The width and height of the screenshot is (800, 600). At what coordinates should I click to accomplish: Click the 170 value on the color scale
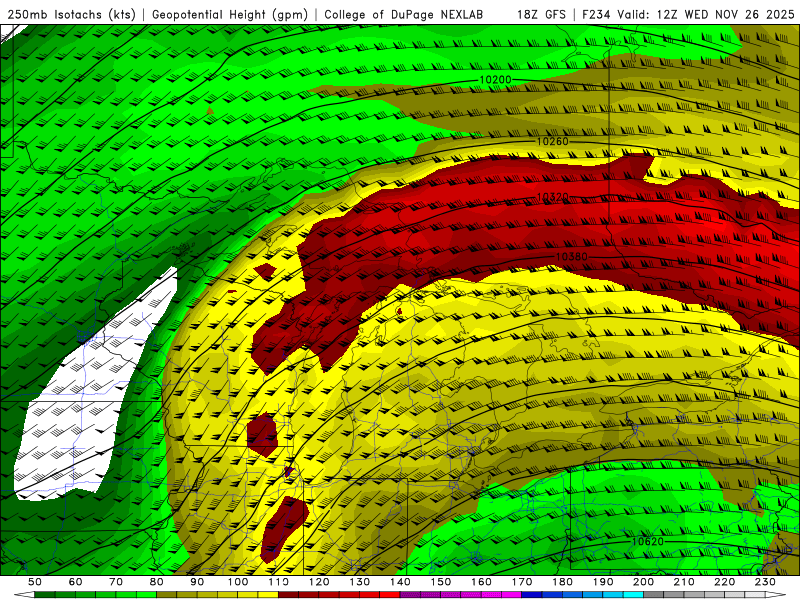pos(522,582)
